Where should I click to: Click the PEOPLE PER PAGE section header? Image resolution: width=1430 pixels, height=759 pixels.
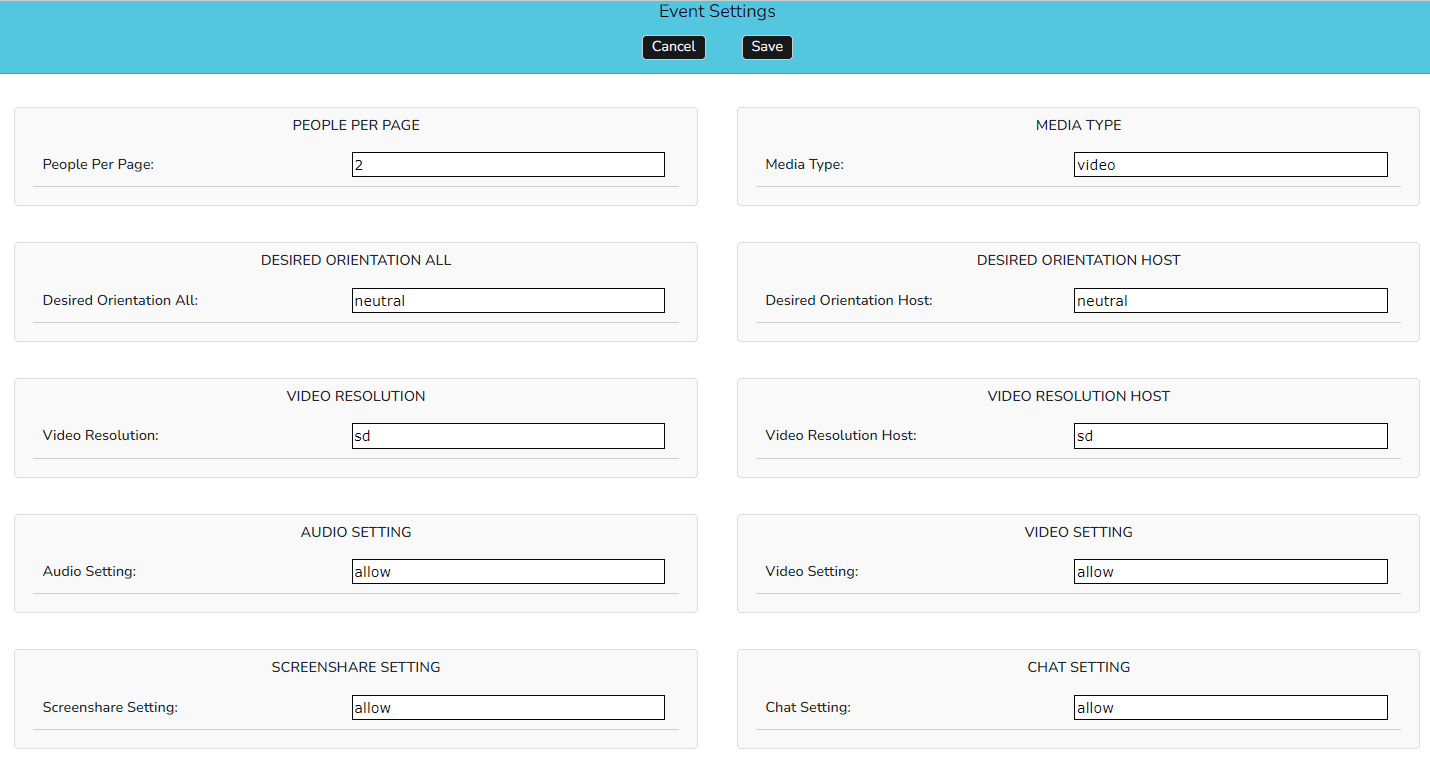click(355, 125)
